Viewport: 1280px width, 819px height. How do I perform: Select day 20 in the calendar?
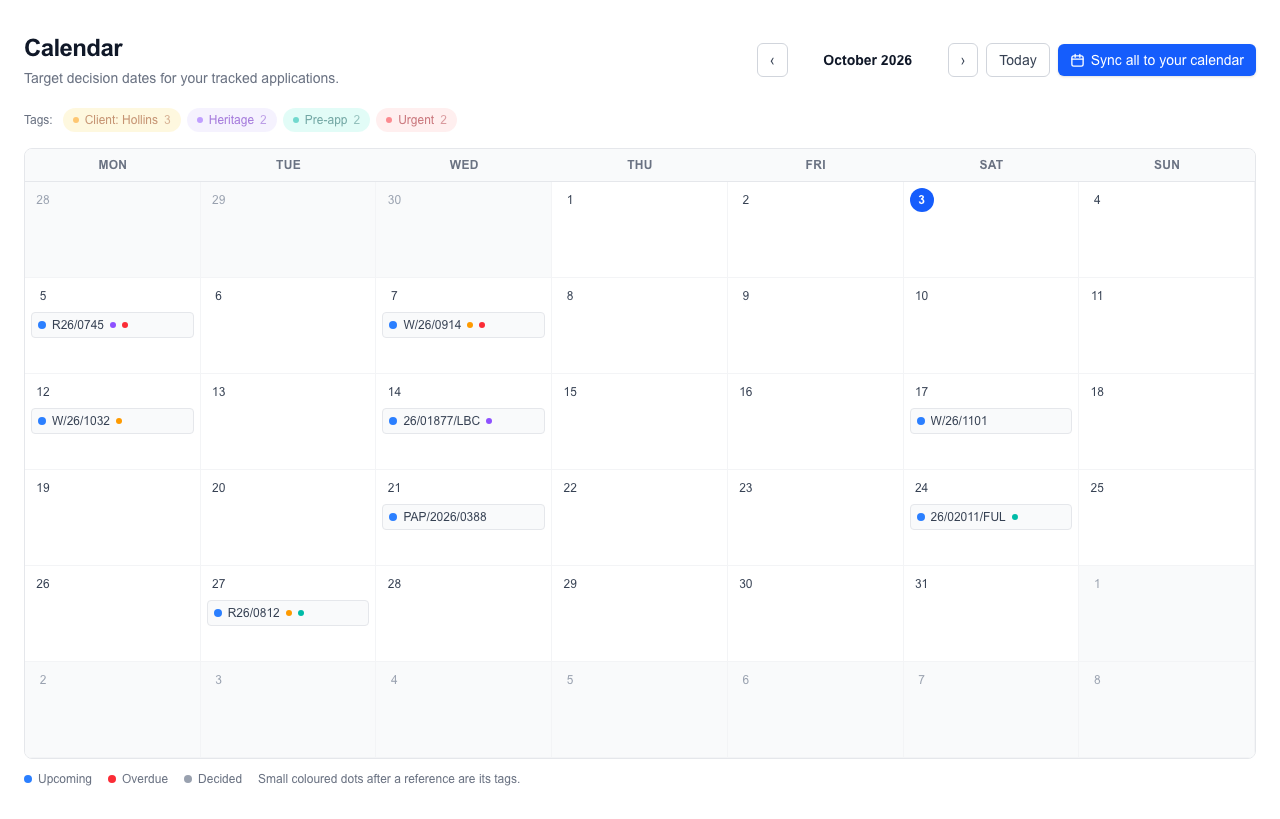(219, 488)
